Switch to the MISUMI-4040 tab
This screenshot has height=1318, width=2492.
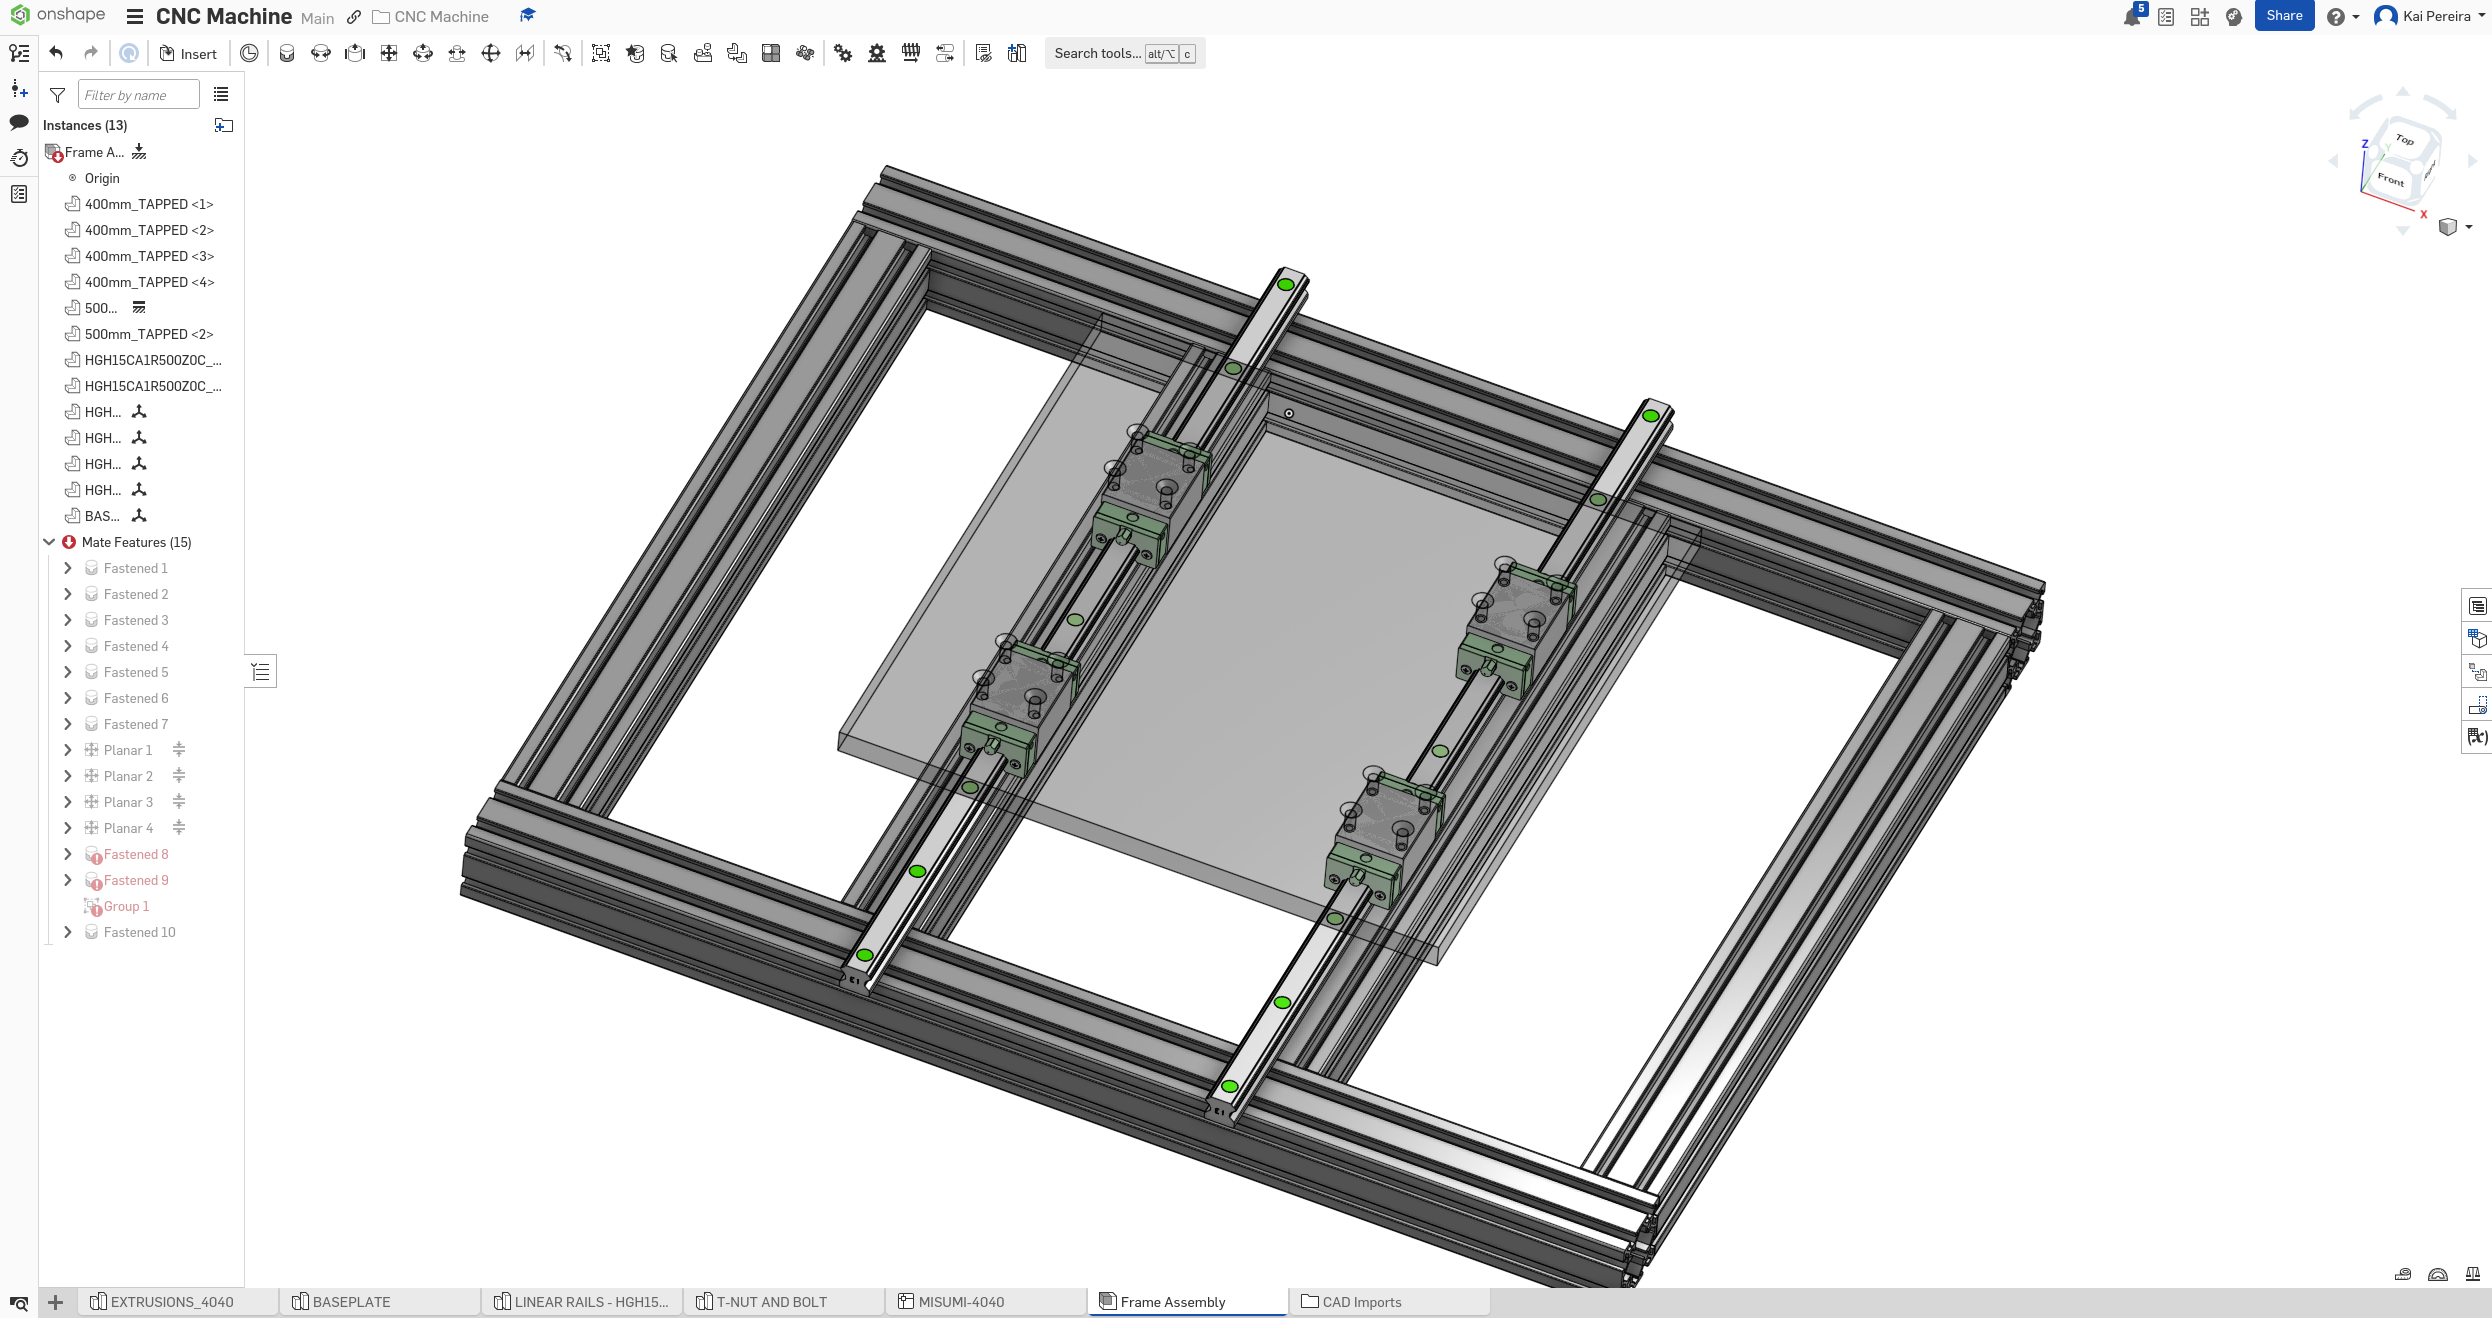pyautogui.click(x=960, y=1302)
